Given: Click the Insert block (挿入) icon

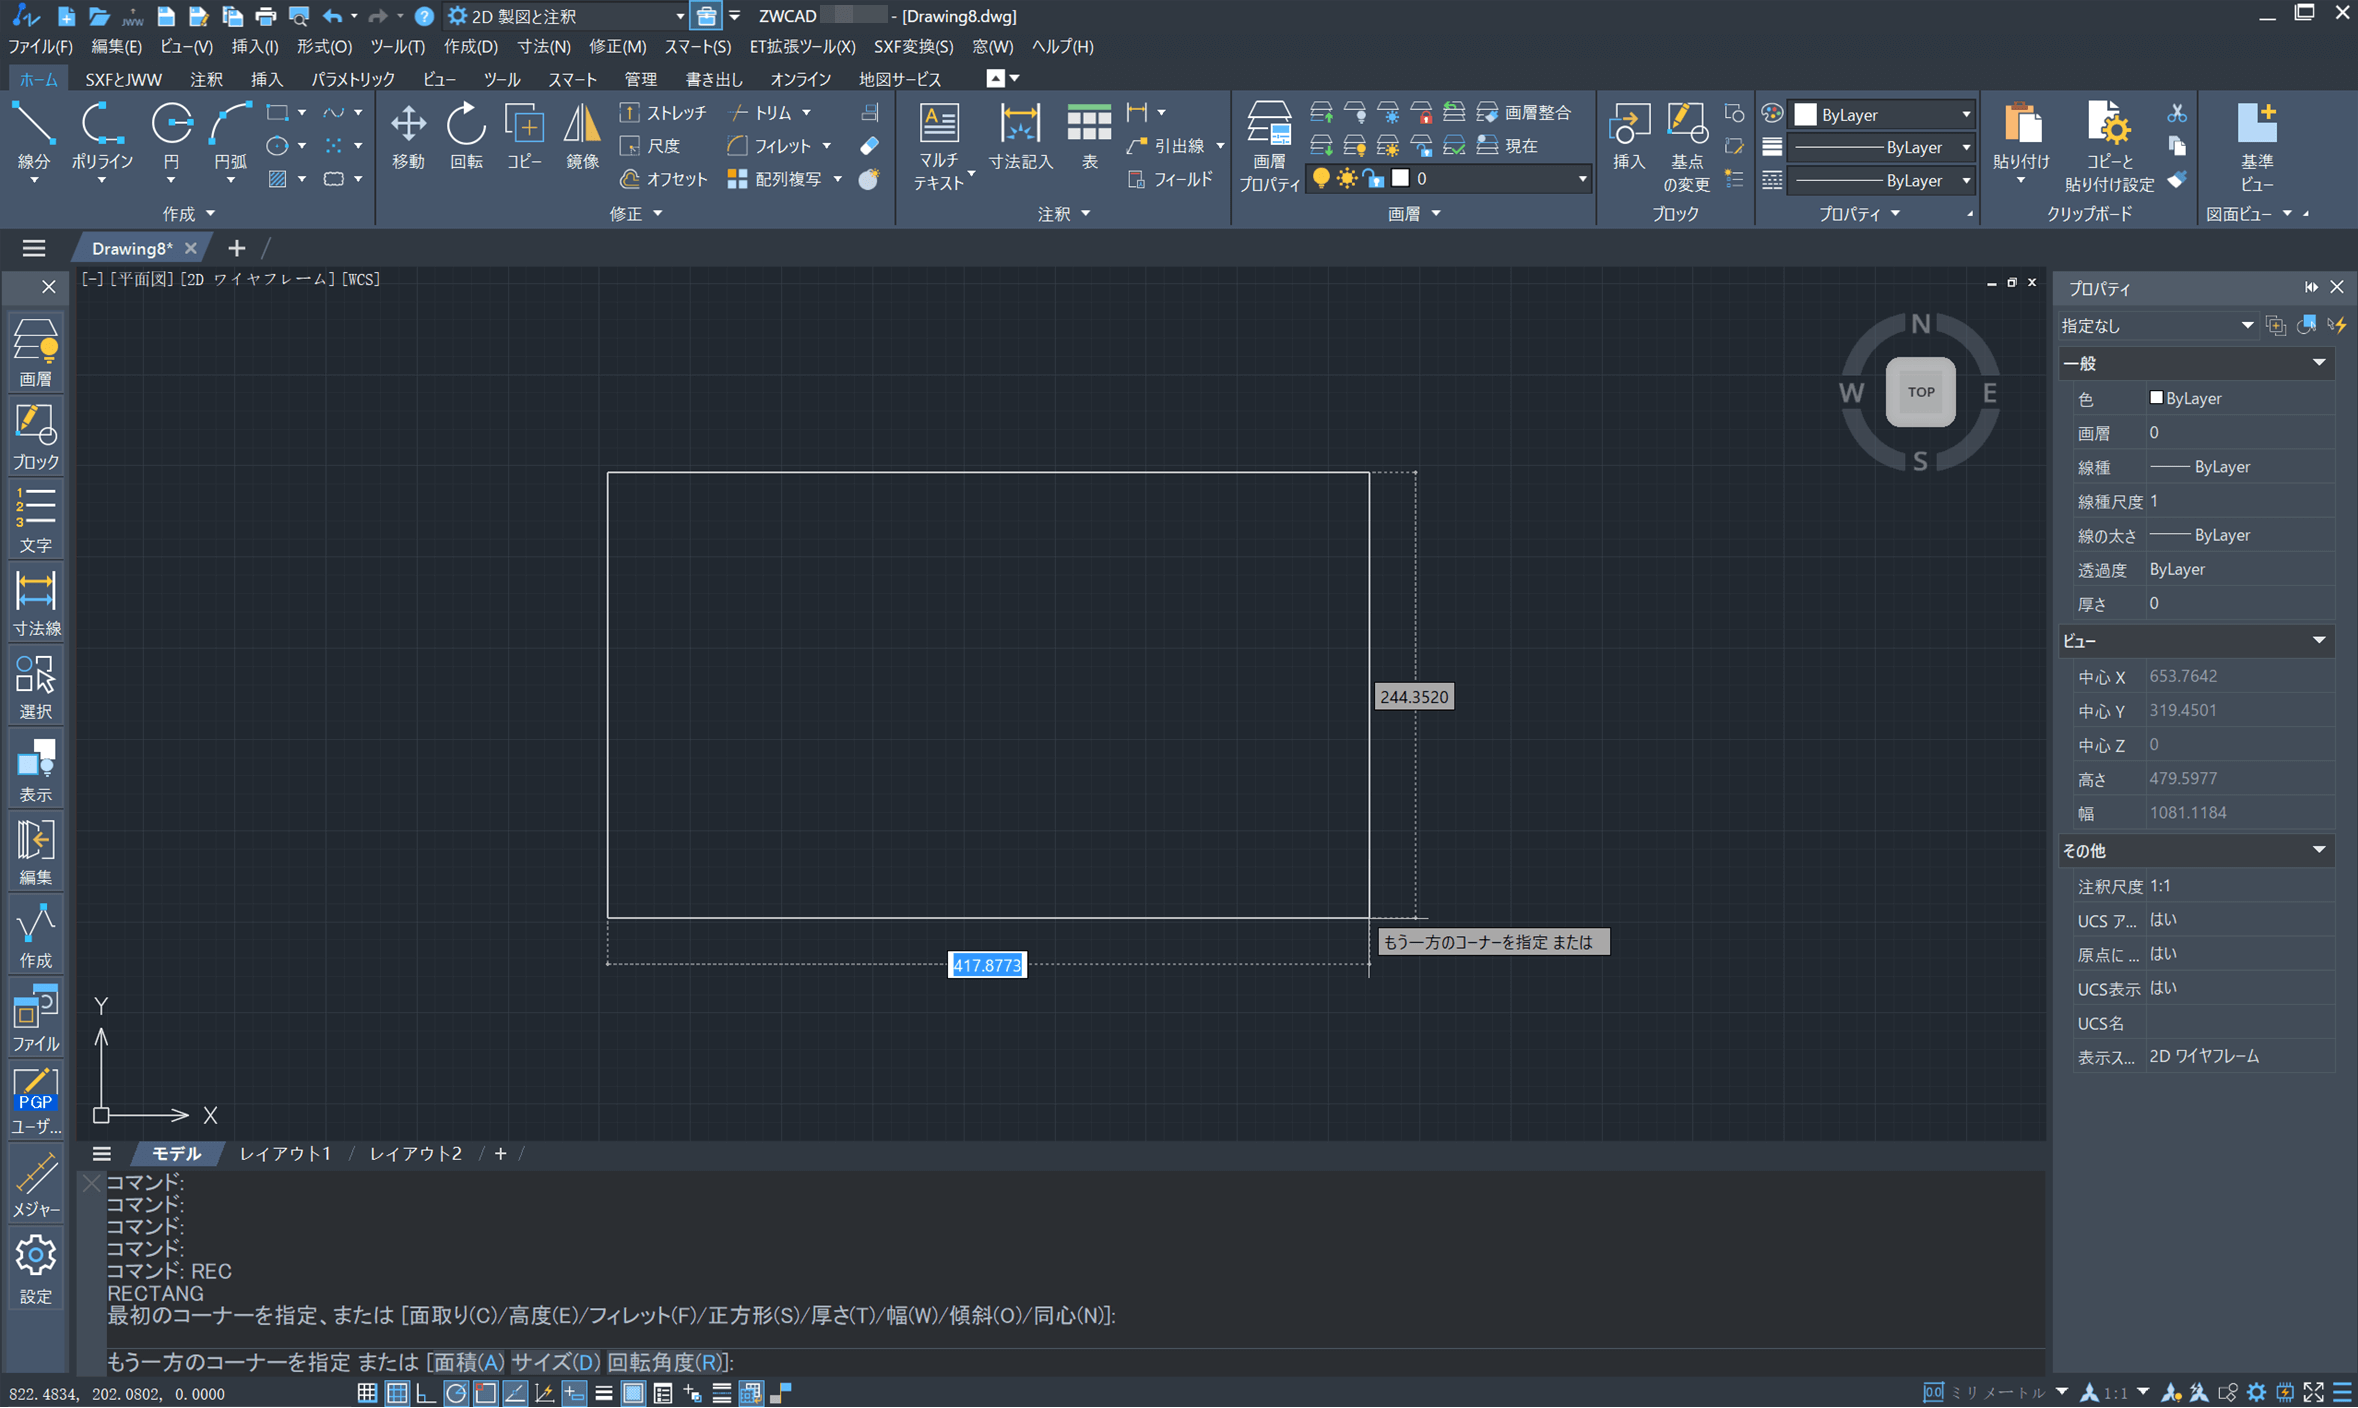Looking at the screenshot, I should click(1628, 136).
